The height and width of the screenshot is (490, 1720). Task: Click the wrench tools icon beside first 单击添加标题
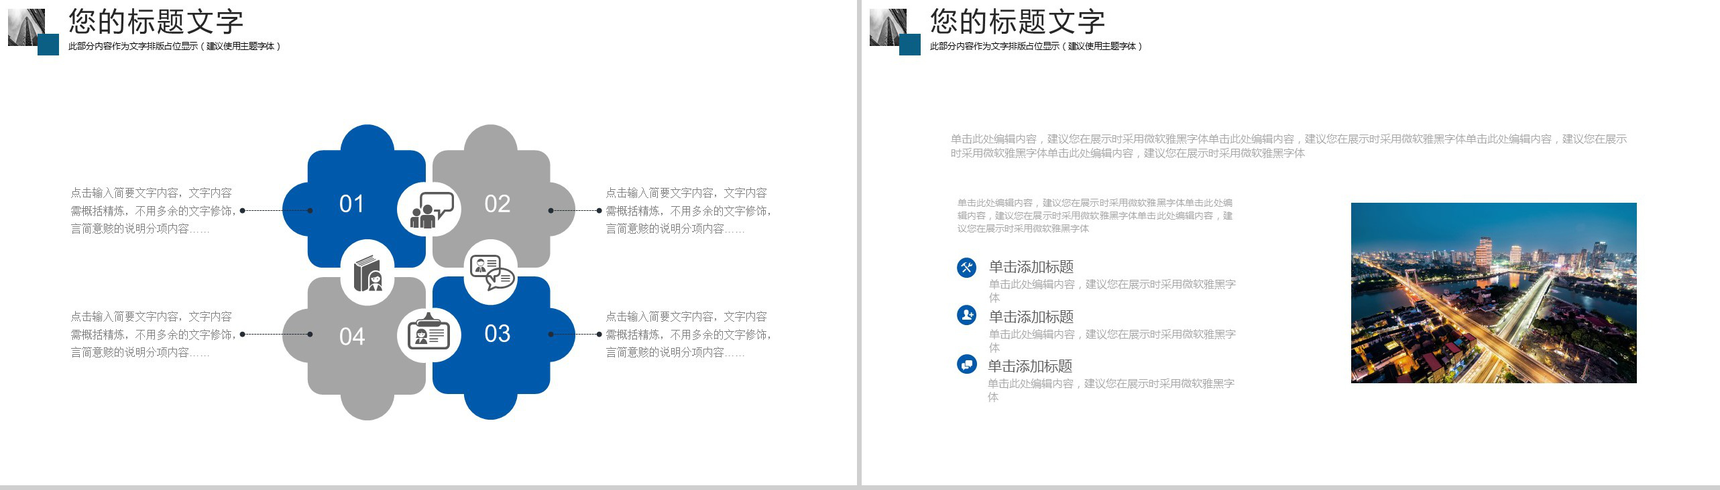click(966, 267)
